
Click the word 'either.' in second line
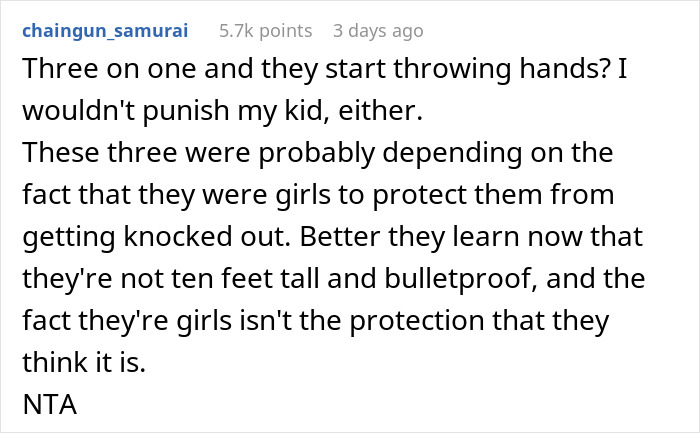[x=380, y=111]
